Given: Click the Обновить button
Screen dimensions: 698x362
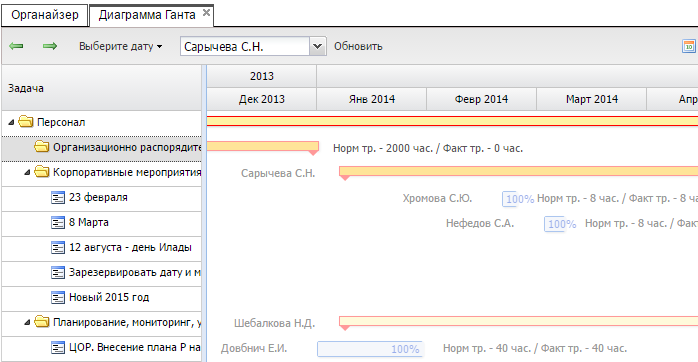Looking at the screenshot, I should [x=358, y=46].
